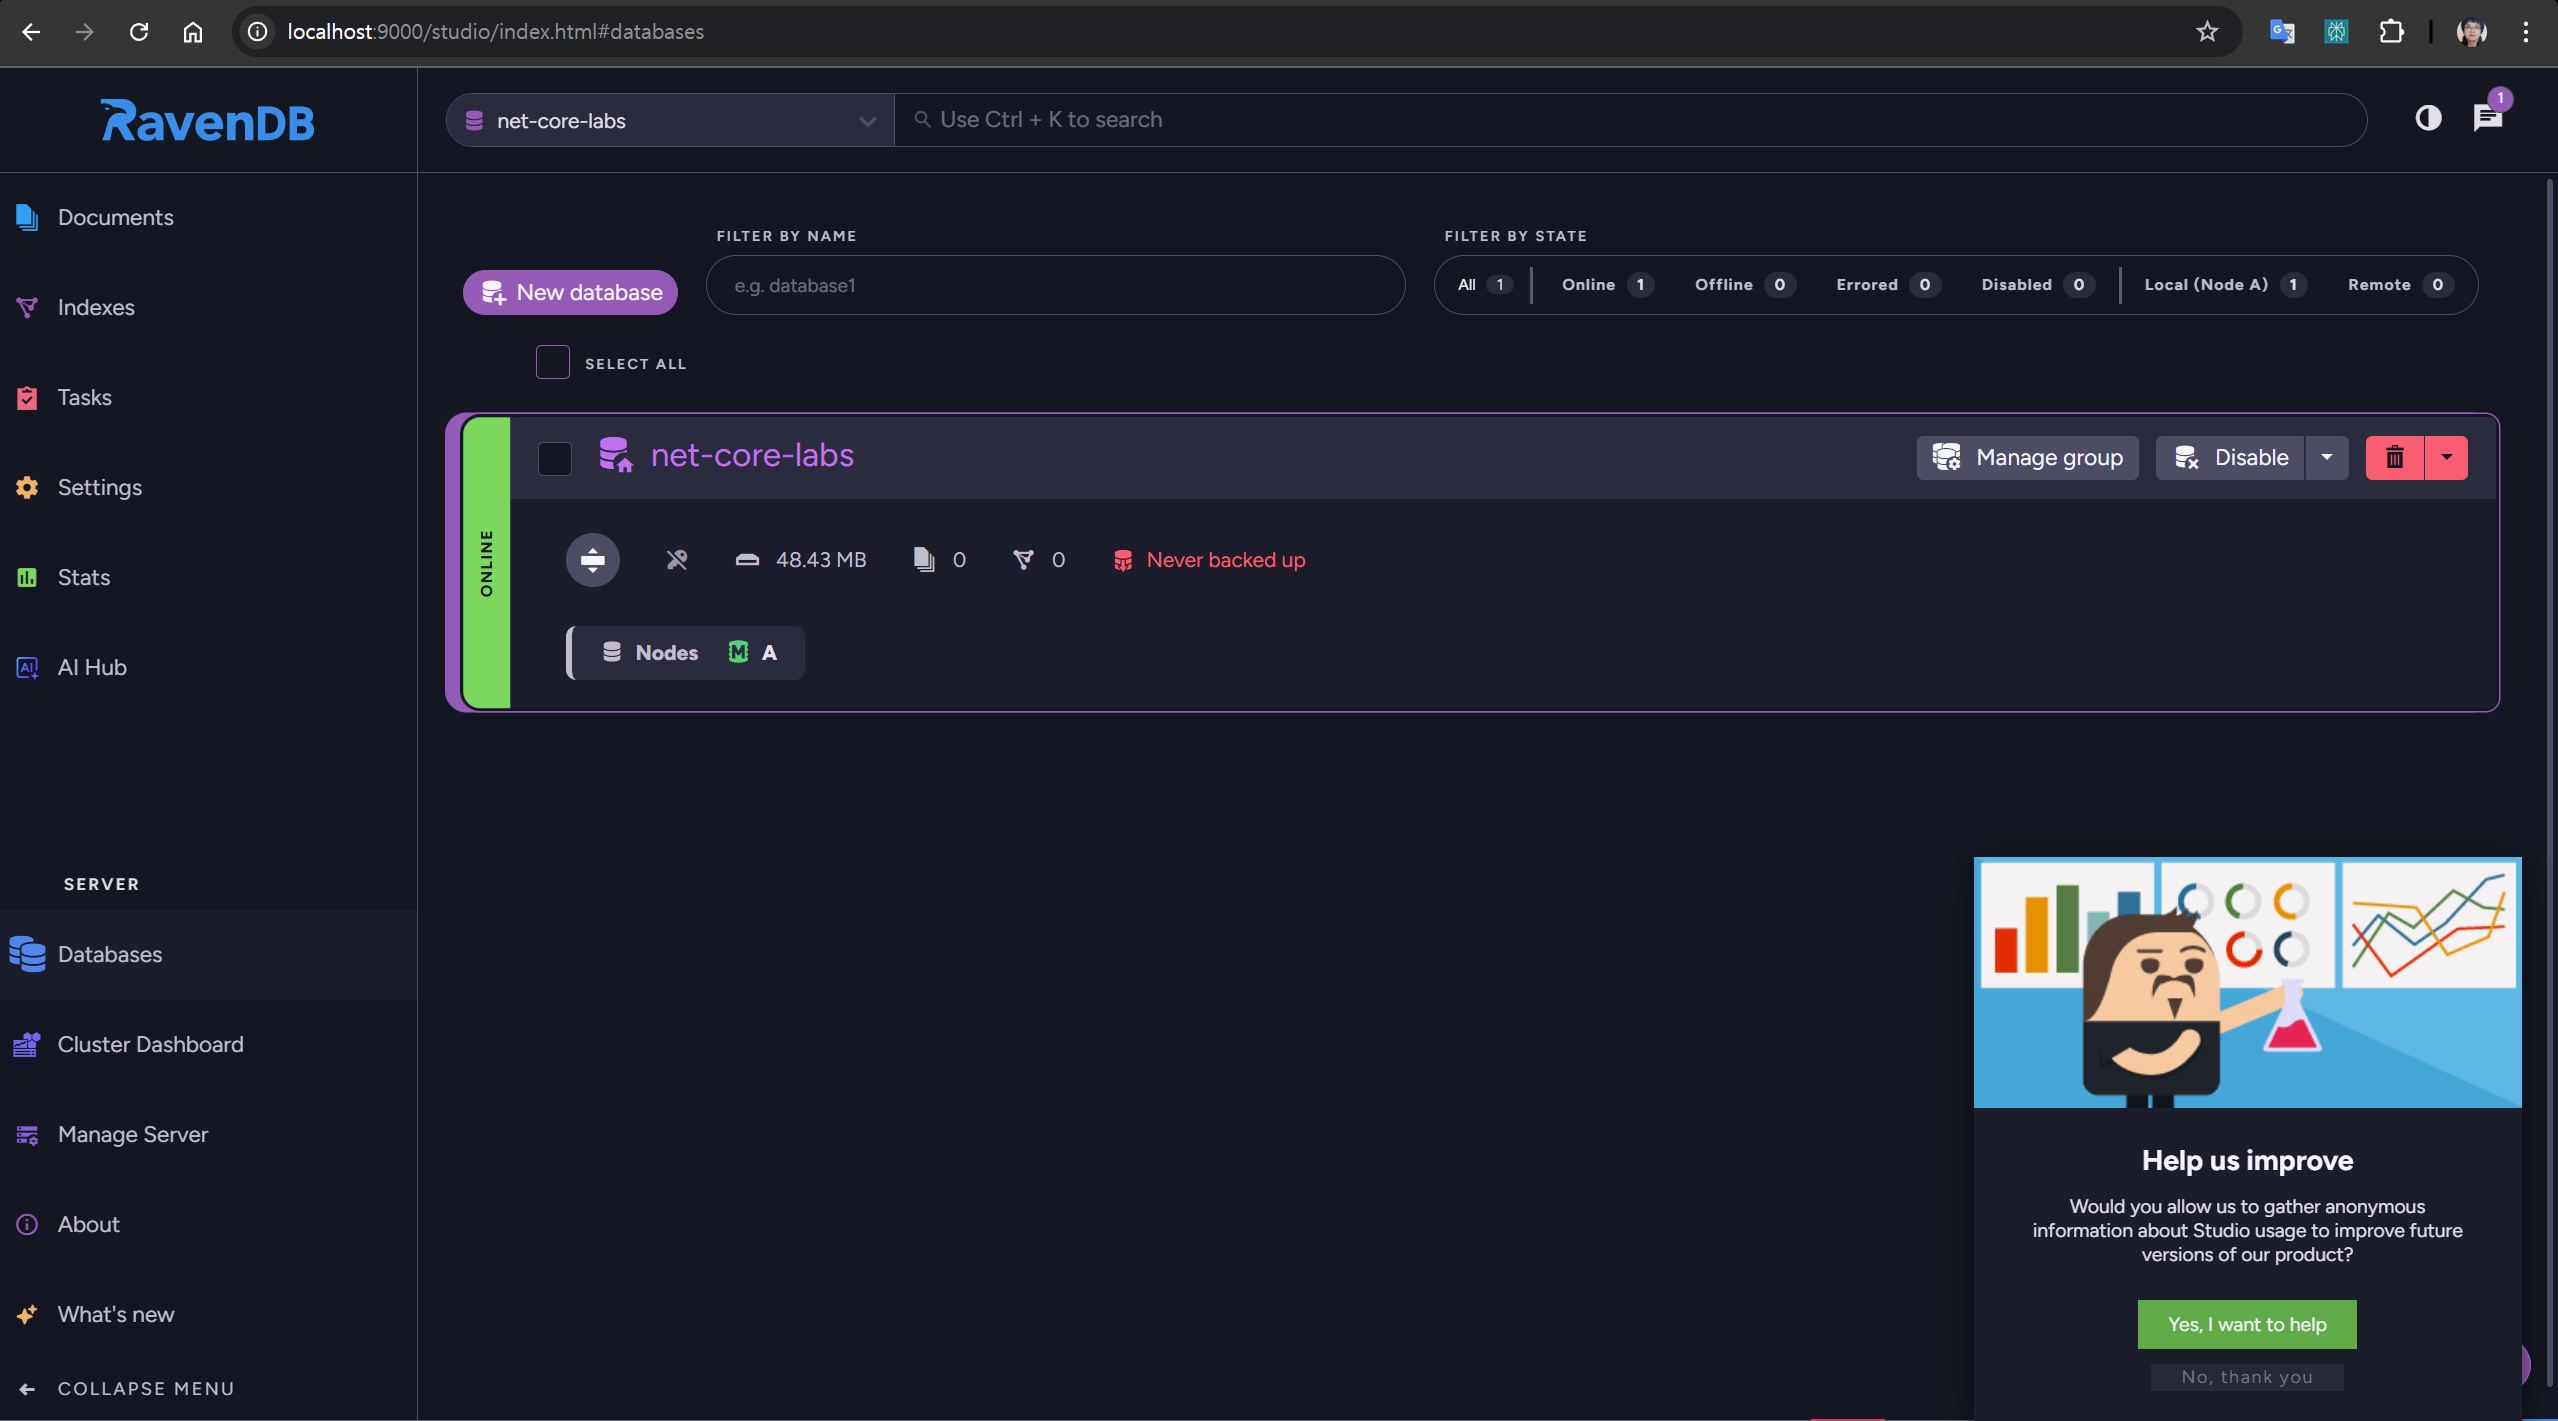Viewport: 2558px width, 1421px height.
Task: Click the New database button
Action: 570,293
